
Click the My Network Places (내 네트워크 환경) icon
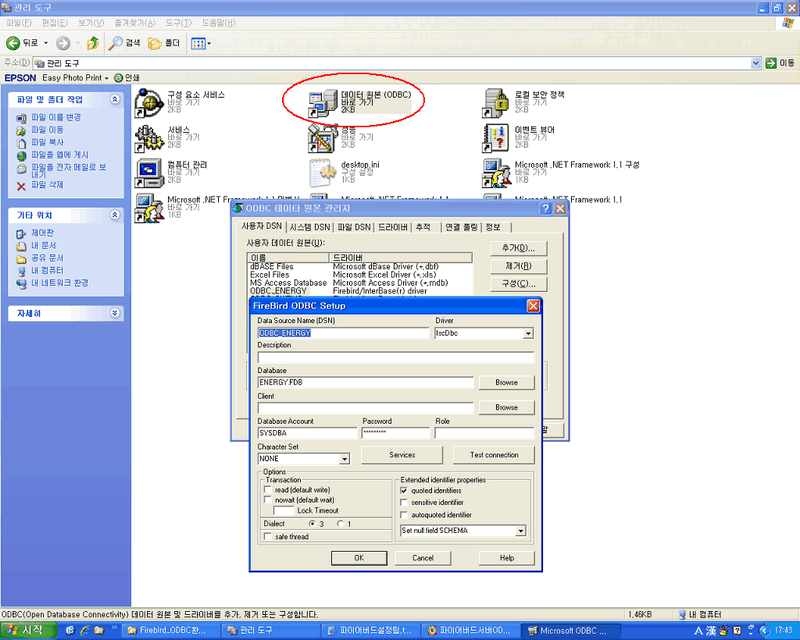click(x=21, y=283)
